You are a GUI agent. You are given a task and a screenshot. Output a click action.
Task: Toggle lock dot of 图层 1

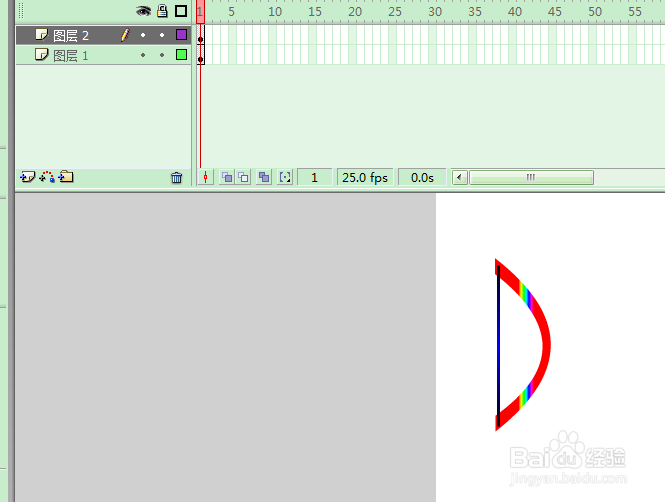162,55
